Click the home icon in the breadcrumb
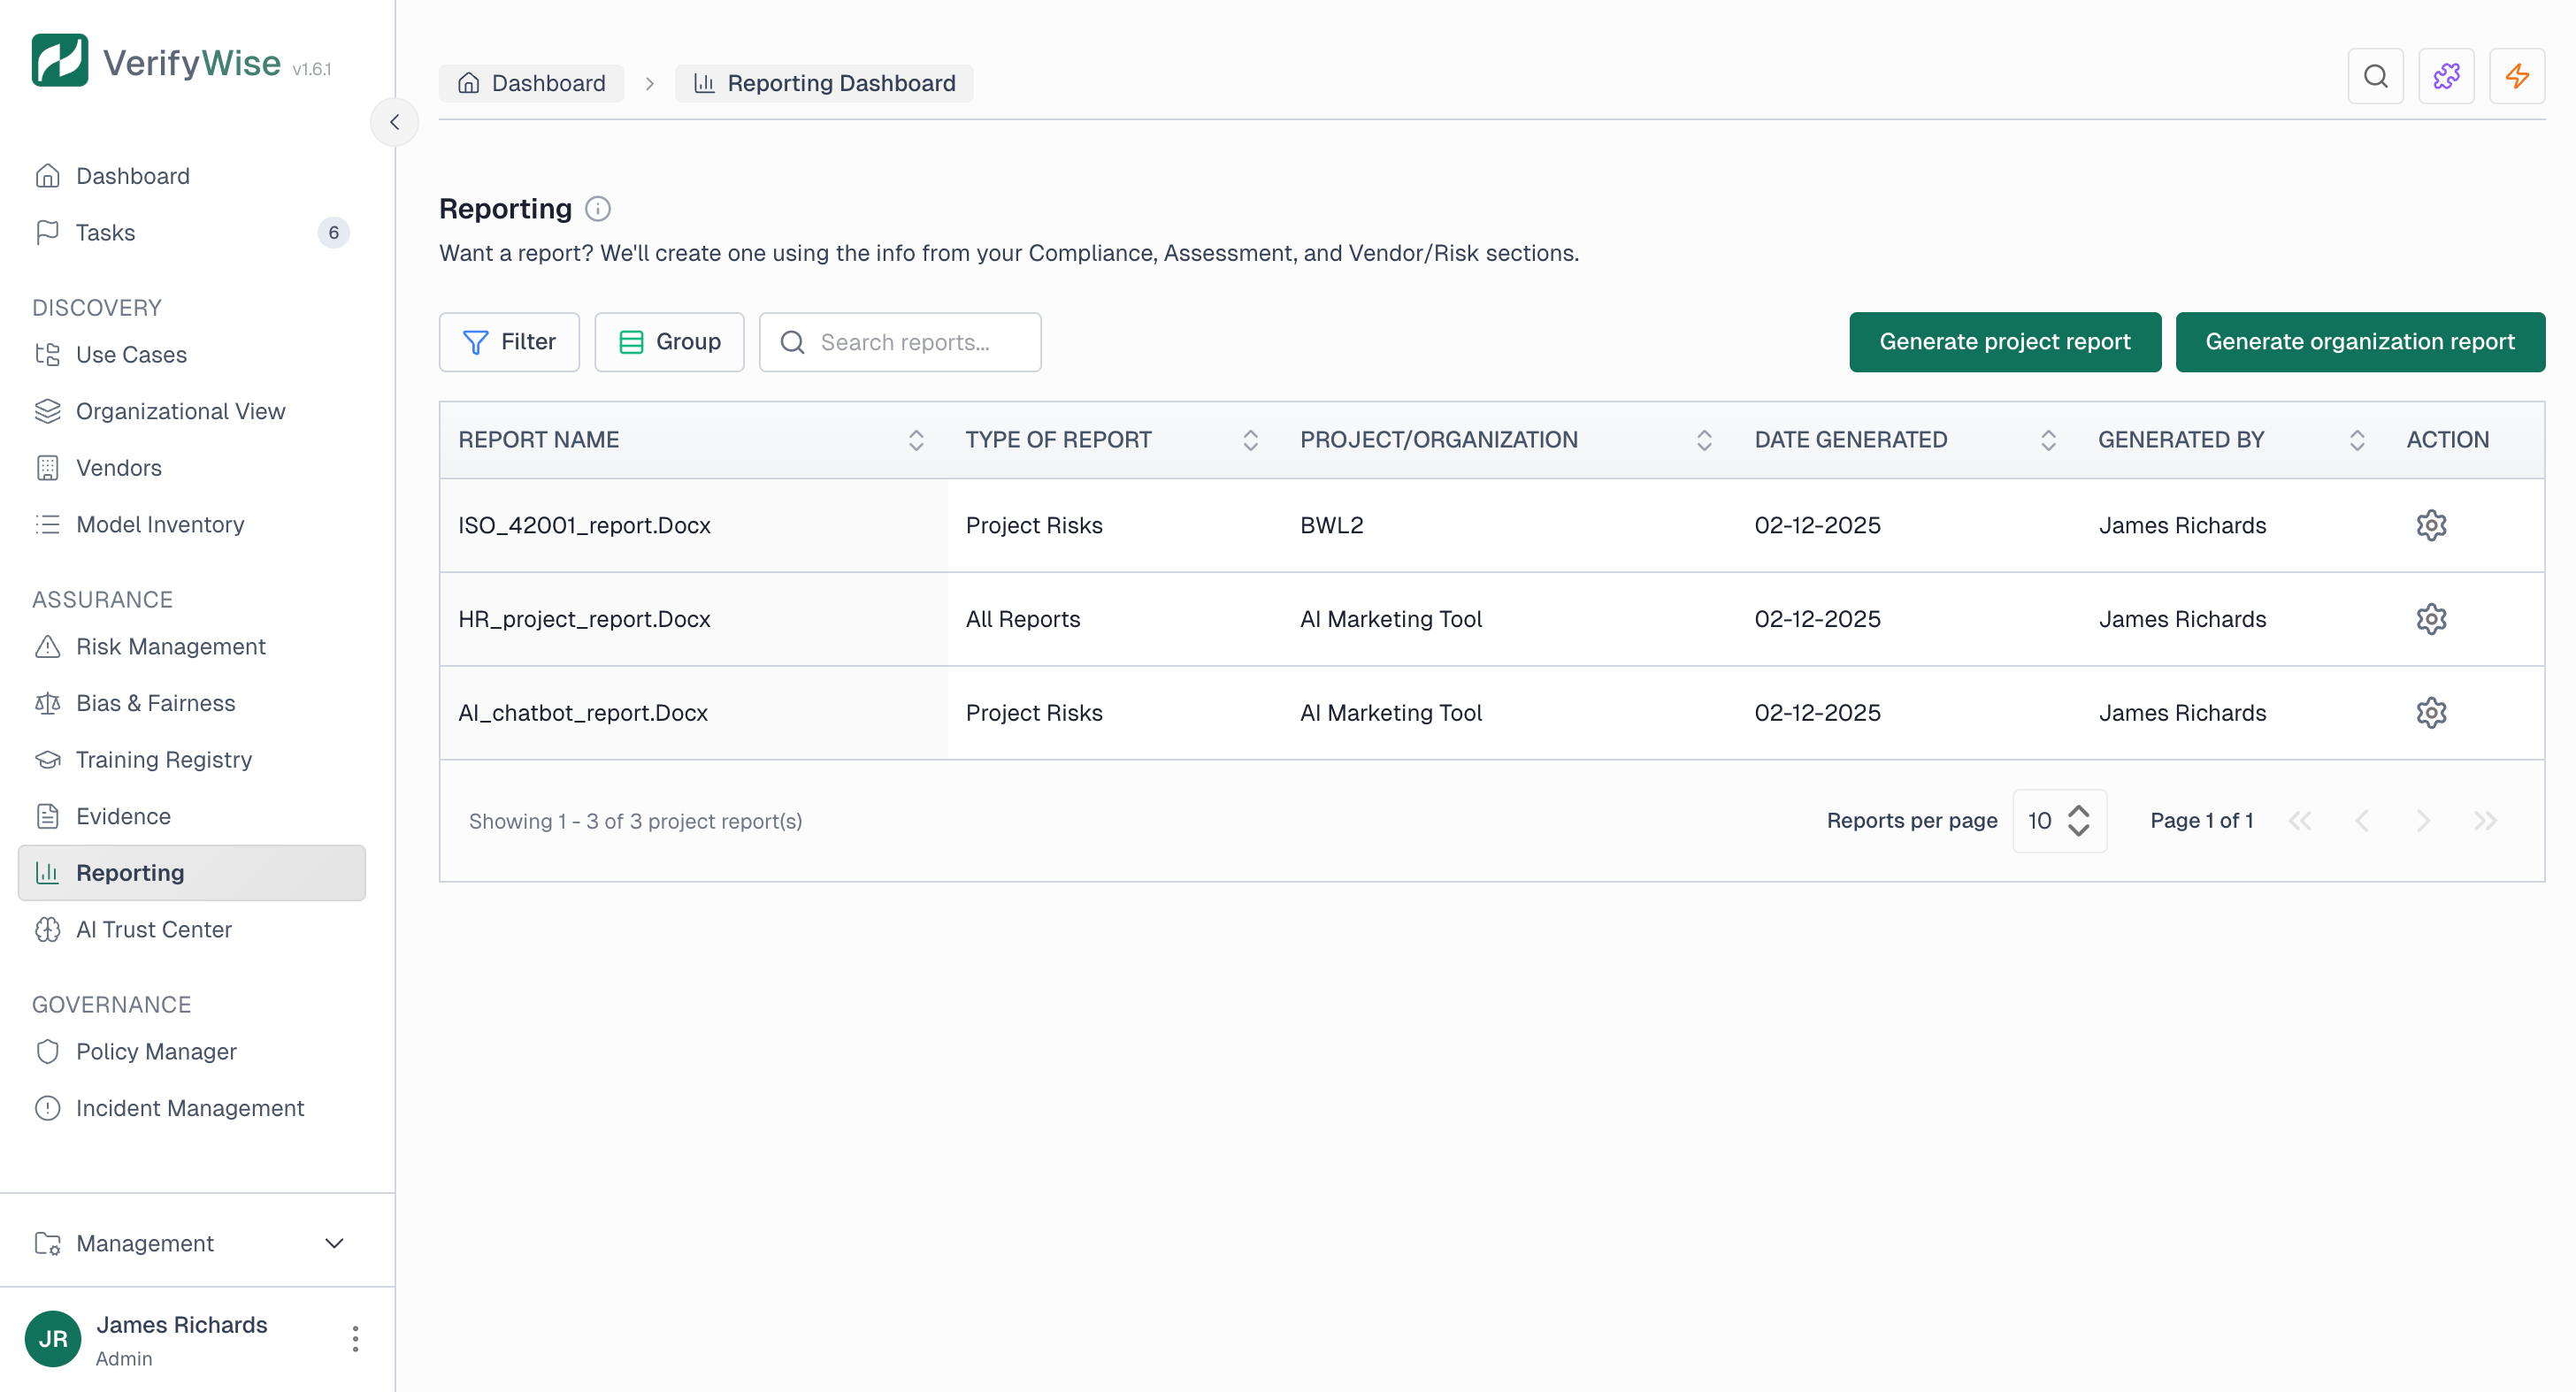 click(469, 83)
